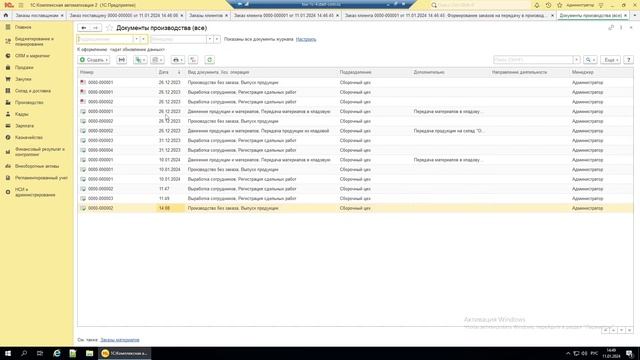Open Производство section in sidebar
This screenshot has height=360, width=640.
29,103
